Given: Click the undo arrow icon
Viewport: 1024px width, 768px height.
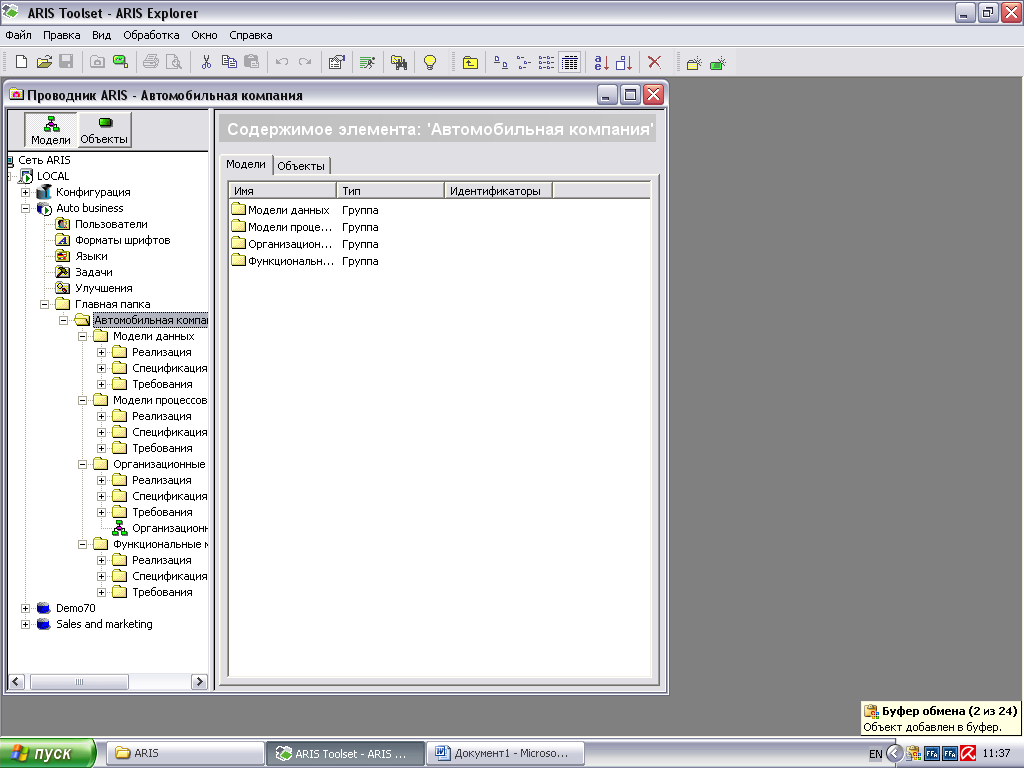Looking at the screenshot, I should pyautogui.click(x=282, y=62).
